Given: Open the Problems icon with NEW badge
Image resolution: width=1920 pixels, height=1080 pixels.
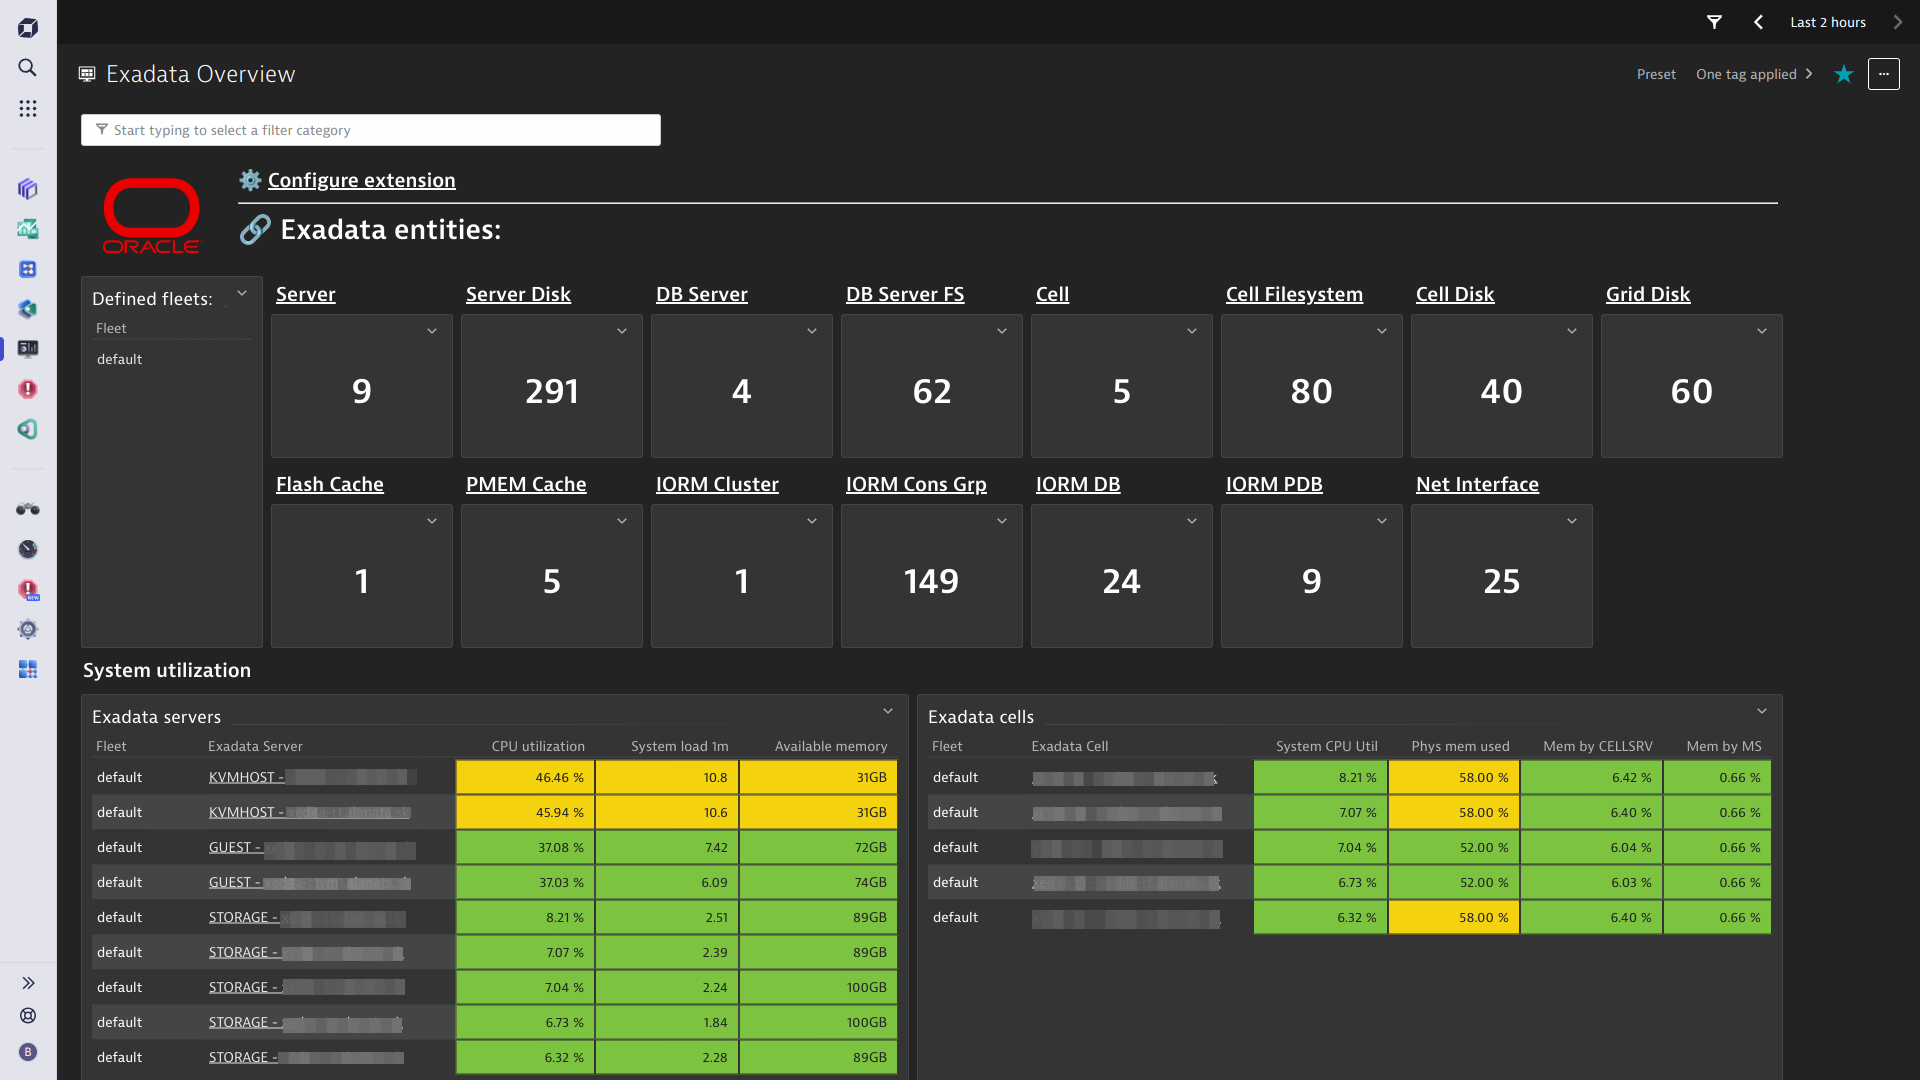Looking at the screenshot, I should 28,589.
